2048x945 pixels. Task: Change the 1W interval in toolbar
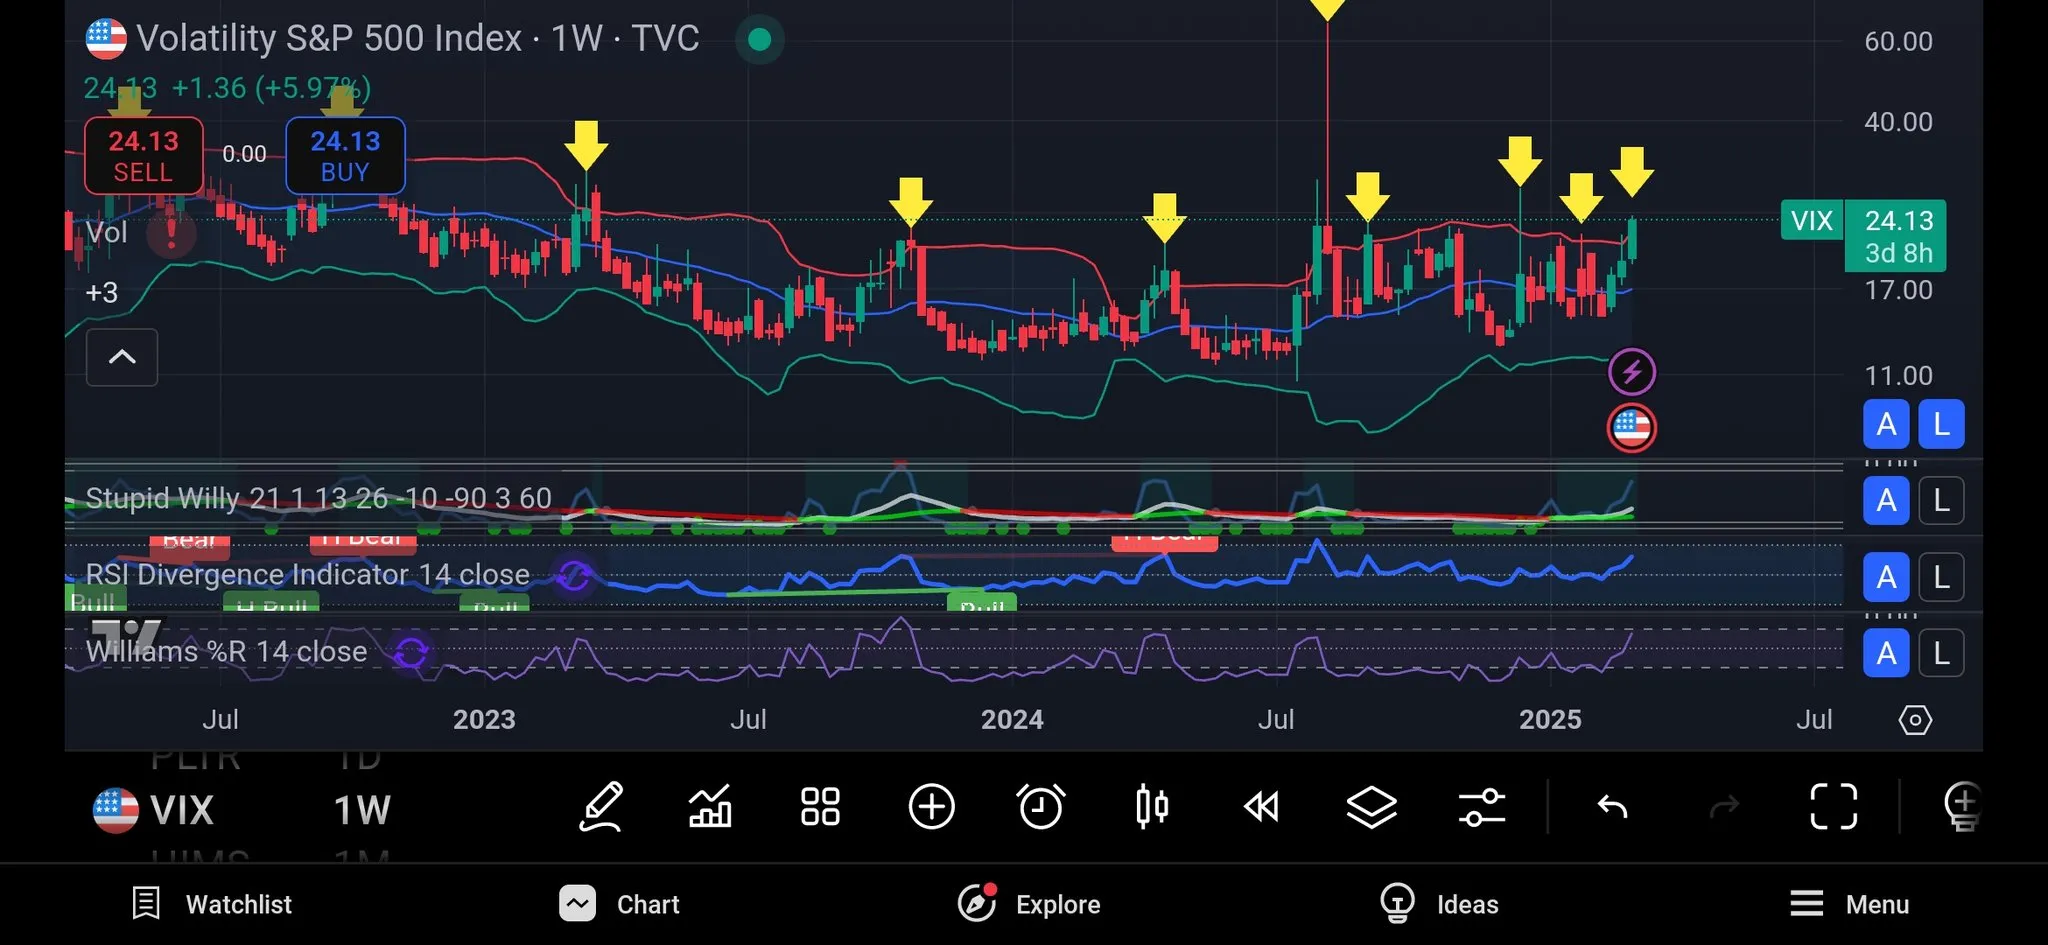coord(362,810)
